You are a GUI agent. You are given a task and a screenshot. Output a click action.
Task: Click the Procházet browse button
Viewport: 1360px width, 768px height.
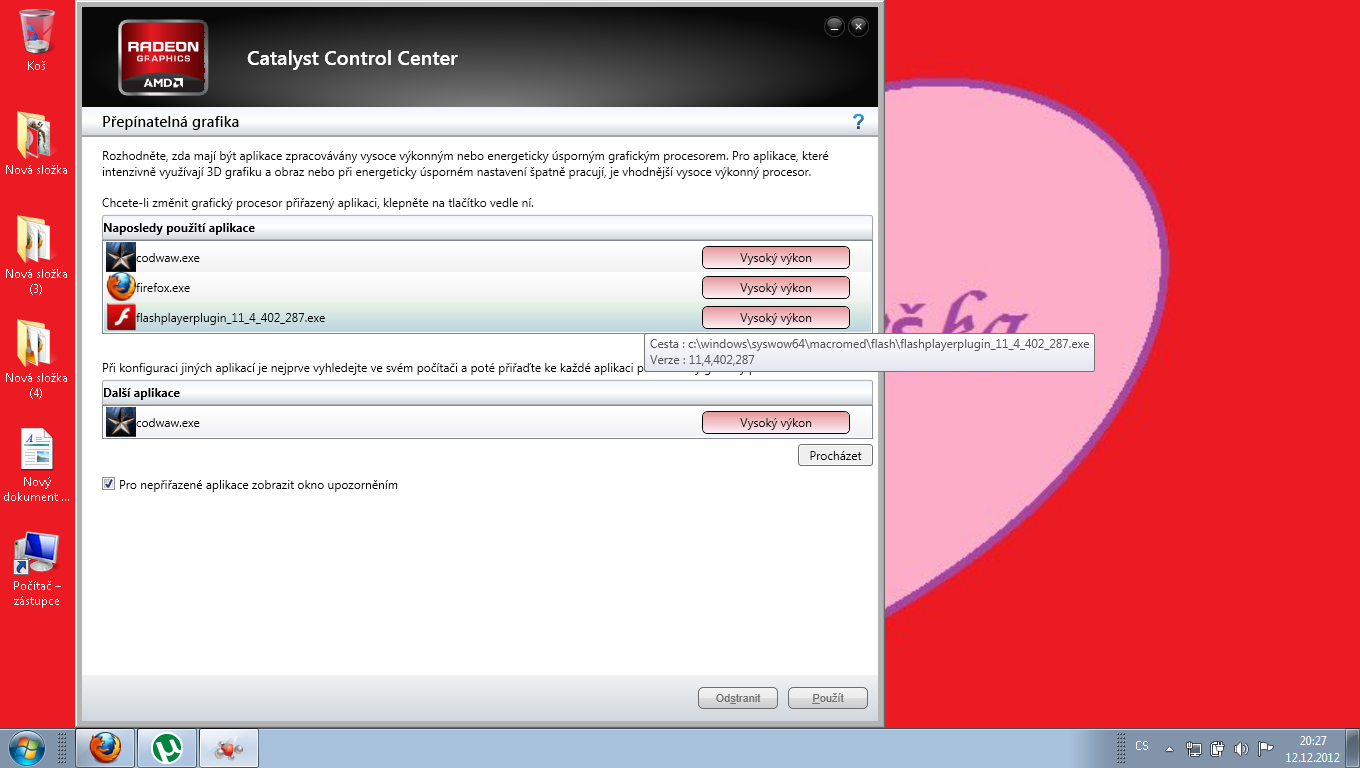(x=835, y=455)
